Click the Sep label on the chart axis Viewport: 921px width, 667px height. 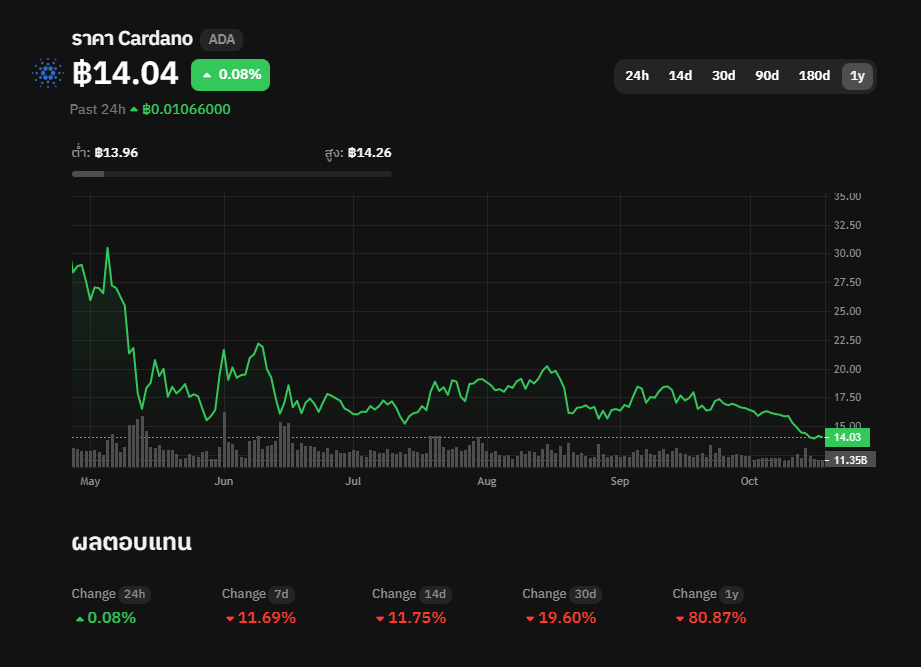[x=620, y=481]
